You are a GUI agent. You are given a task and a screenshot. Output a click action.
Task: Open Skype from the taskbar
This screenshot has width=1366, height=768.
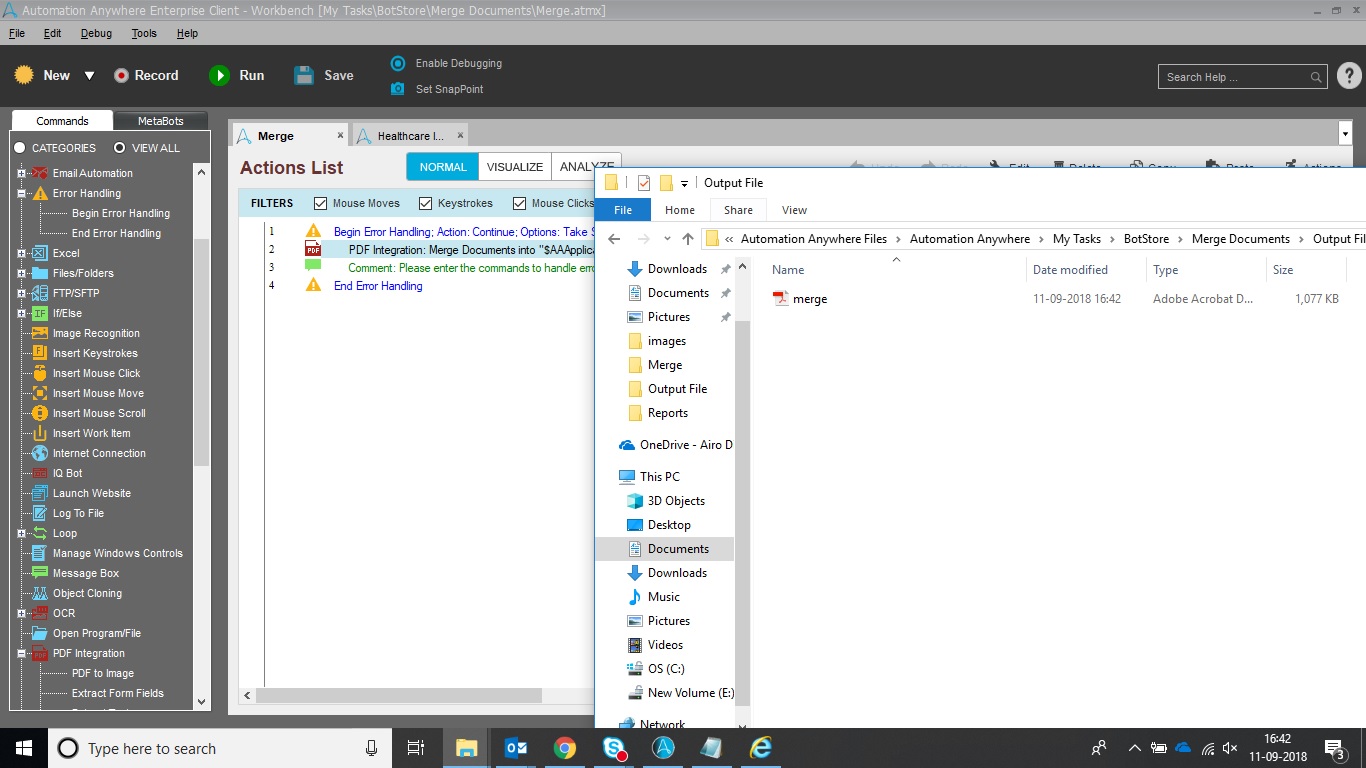614,748
